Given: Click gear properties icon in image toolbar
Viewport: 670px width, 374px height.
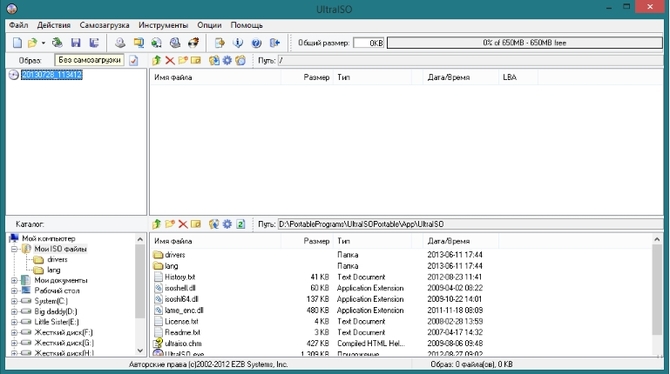Looking at the screenshot, I should 227,60.
